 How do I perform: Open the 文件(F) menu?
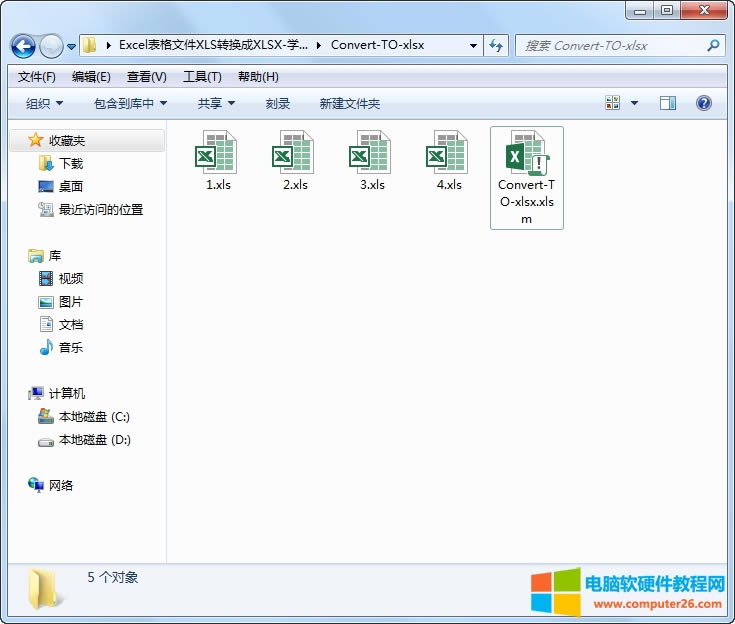click(37, 77)
